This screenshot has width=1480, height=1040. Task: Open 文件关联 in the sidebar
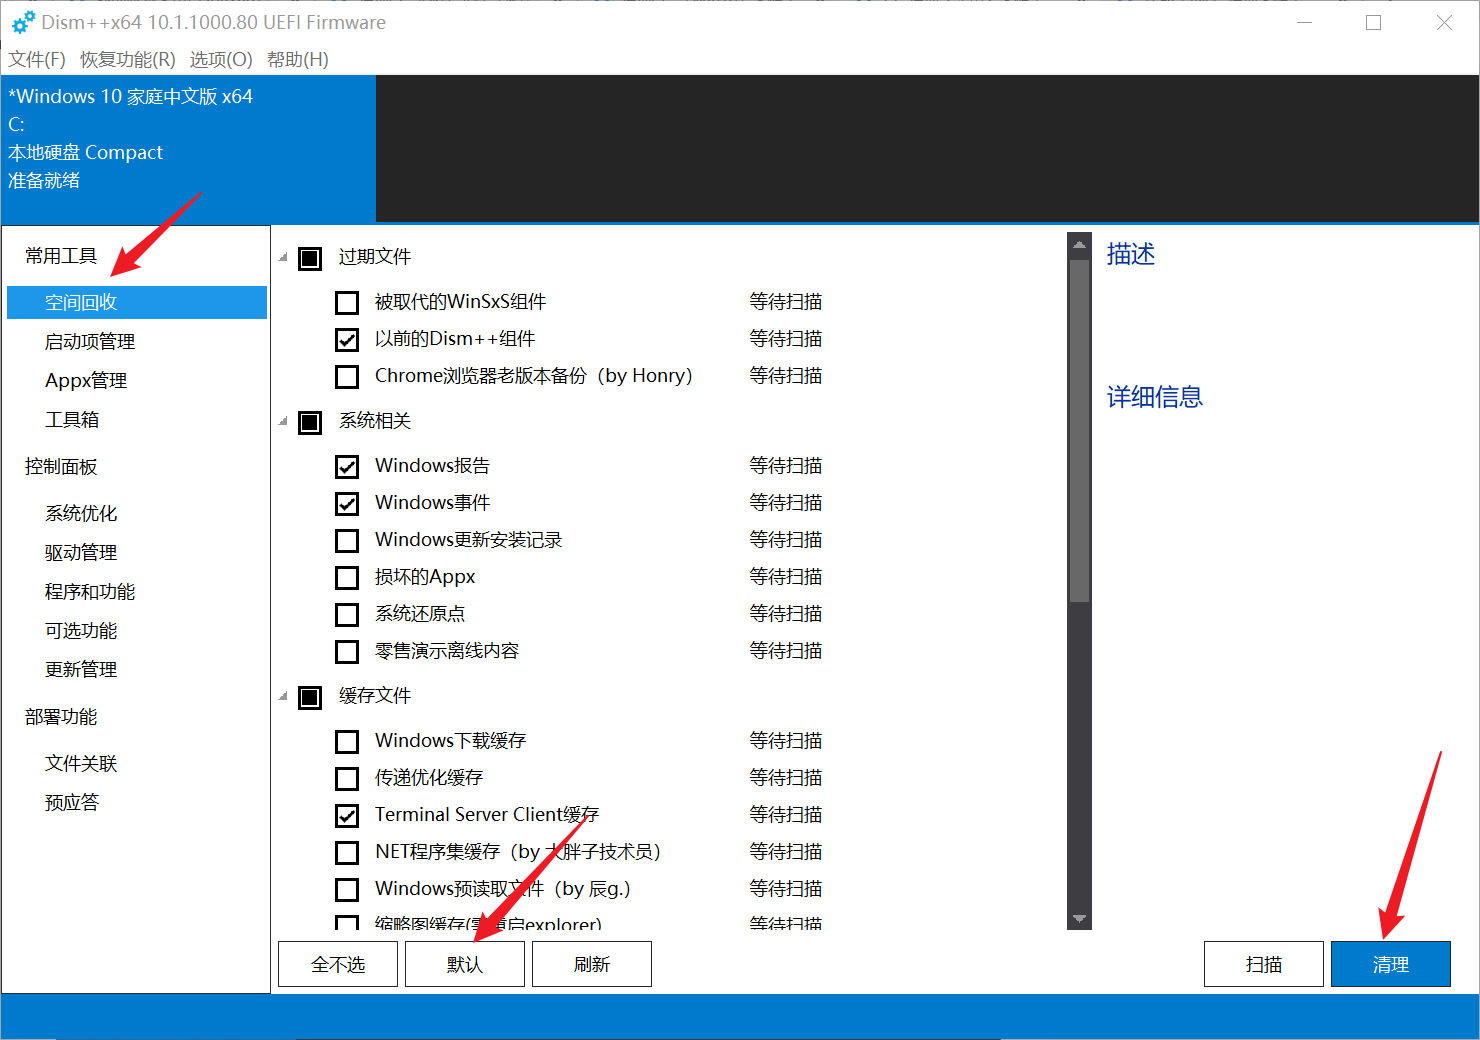[x=81, y=764]
